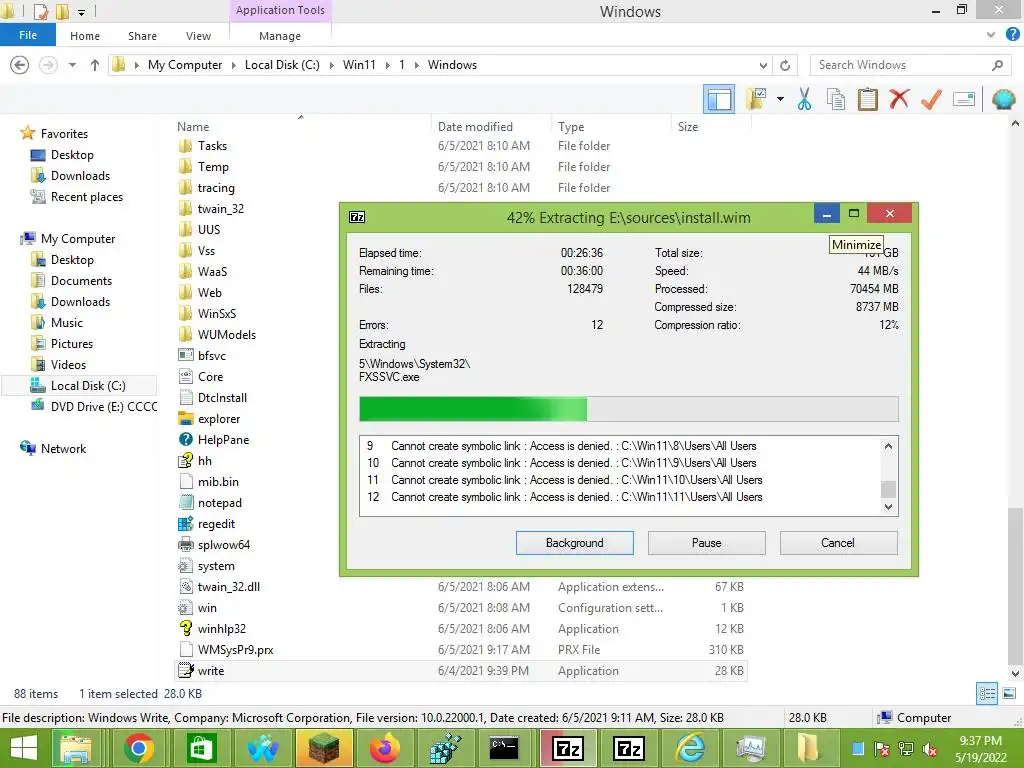This screenshot has width=1024, height=768.
Task: Click the Background button in 7-Zip dialog
Action: coord(575,543)
